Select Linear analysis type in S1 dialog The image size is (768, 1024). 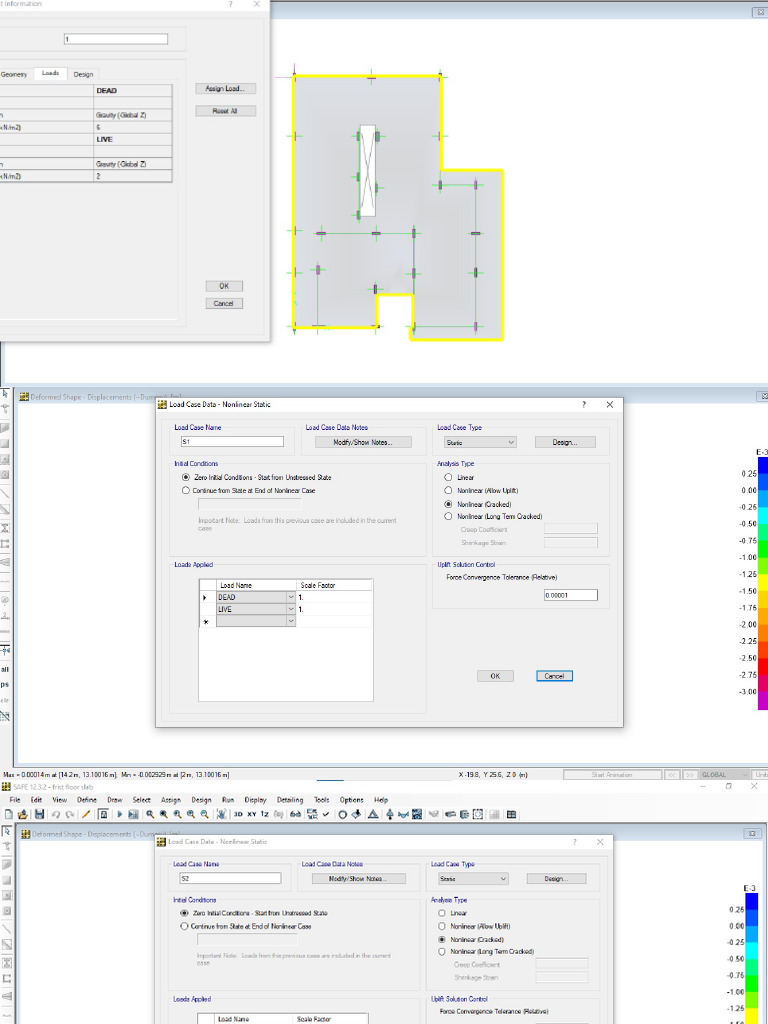pyautogui.click(x=448, y=478)
